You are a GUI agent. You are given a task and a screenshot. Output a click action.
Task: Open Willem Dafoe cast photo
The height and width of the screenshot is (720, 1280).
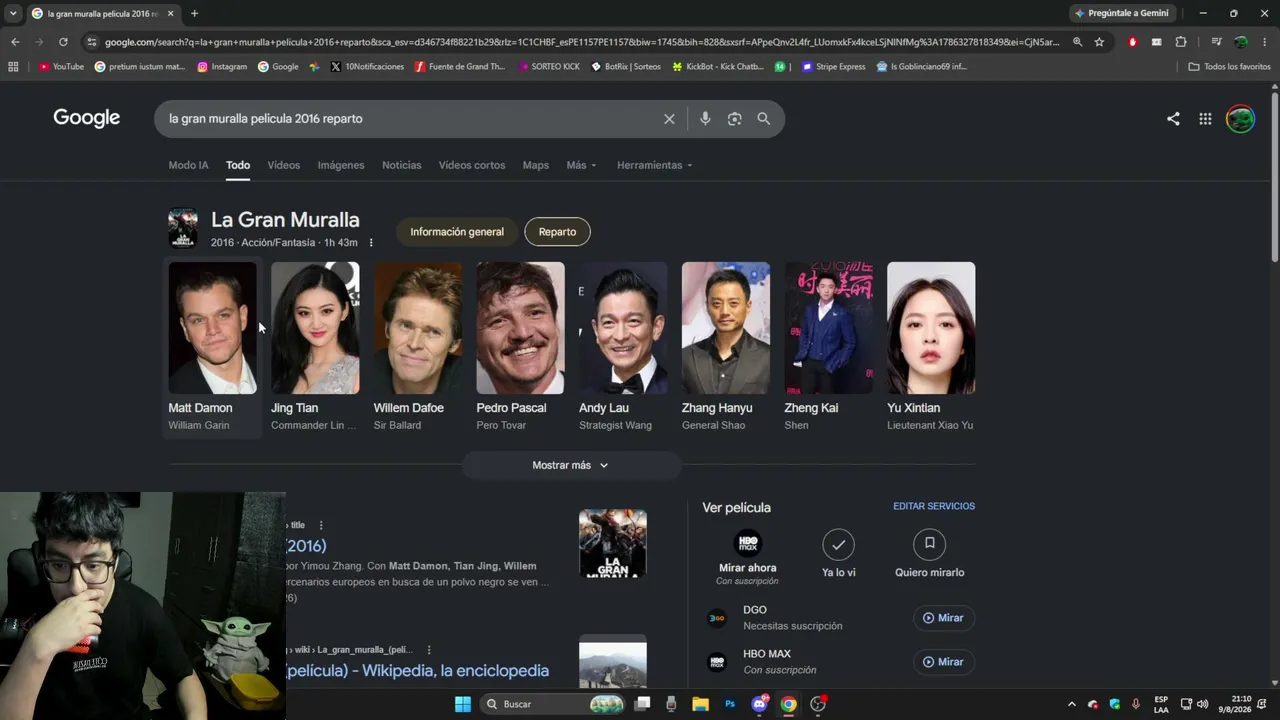point(418,328)
